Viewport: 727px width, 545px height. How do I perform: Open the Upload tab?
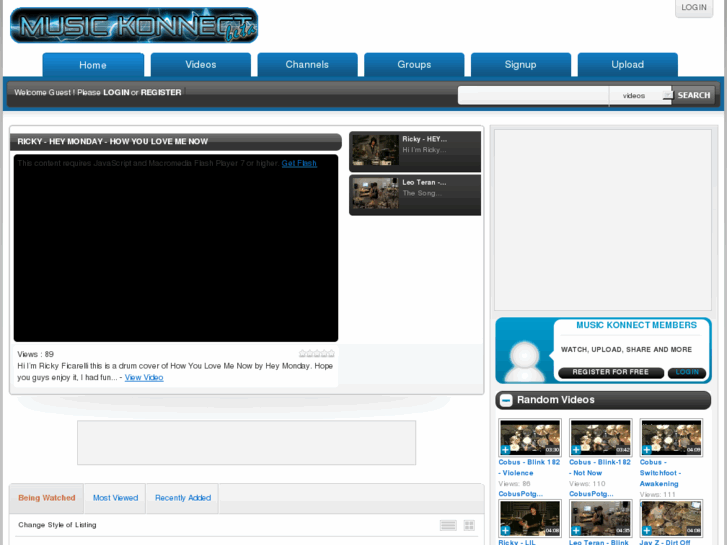(x=628, y=65)
